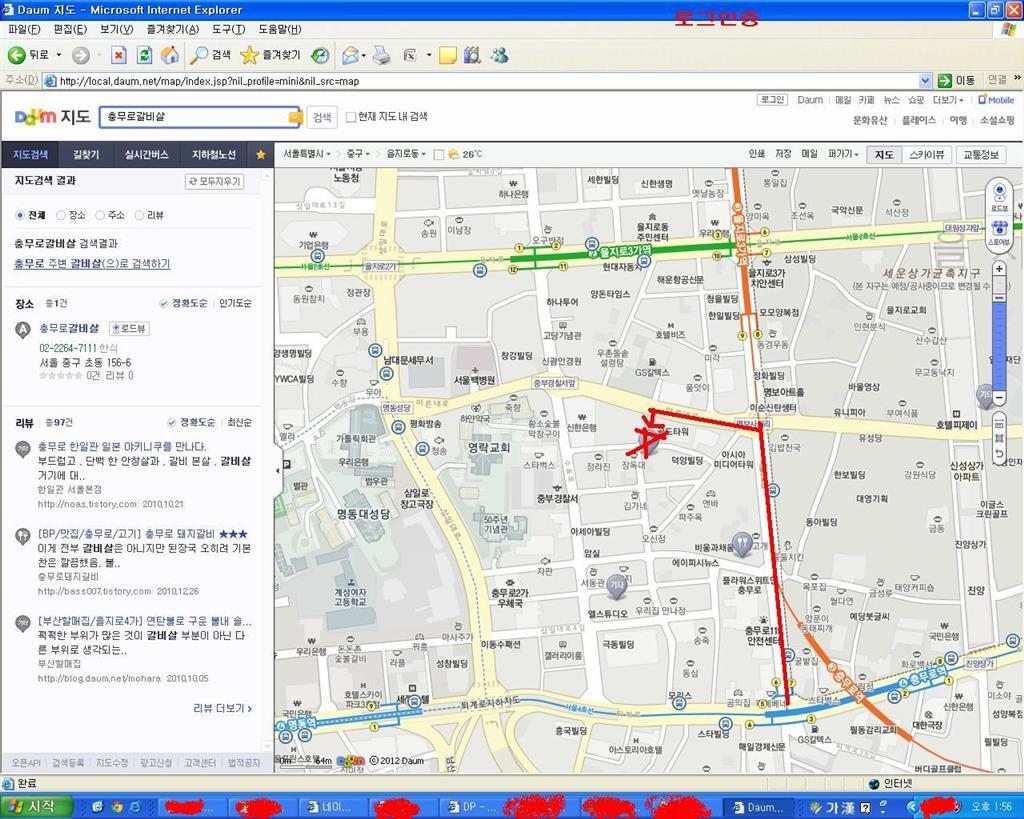Click the map search input field

tap(193, 117)
